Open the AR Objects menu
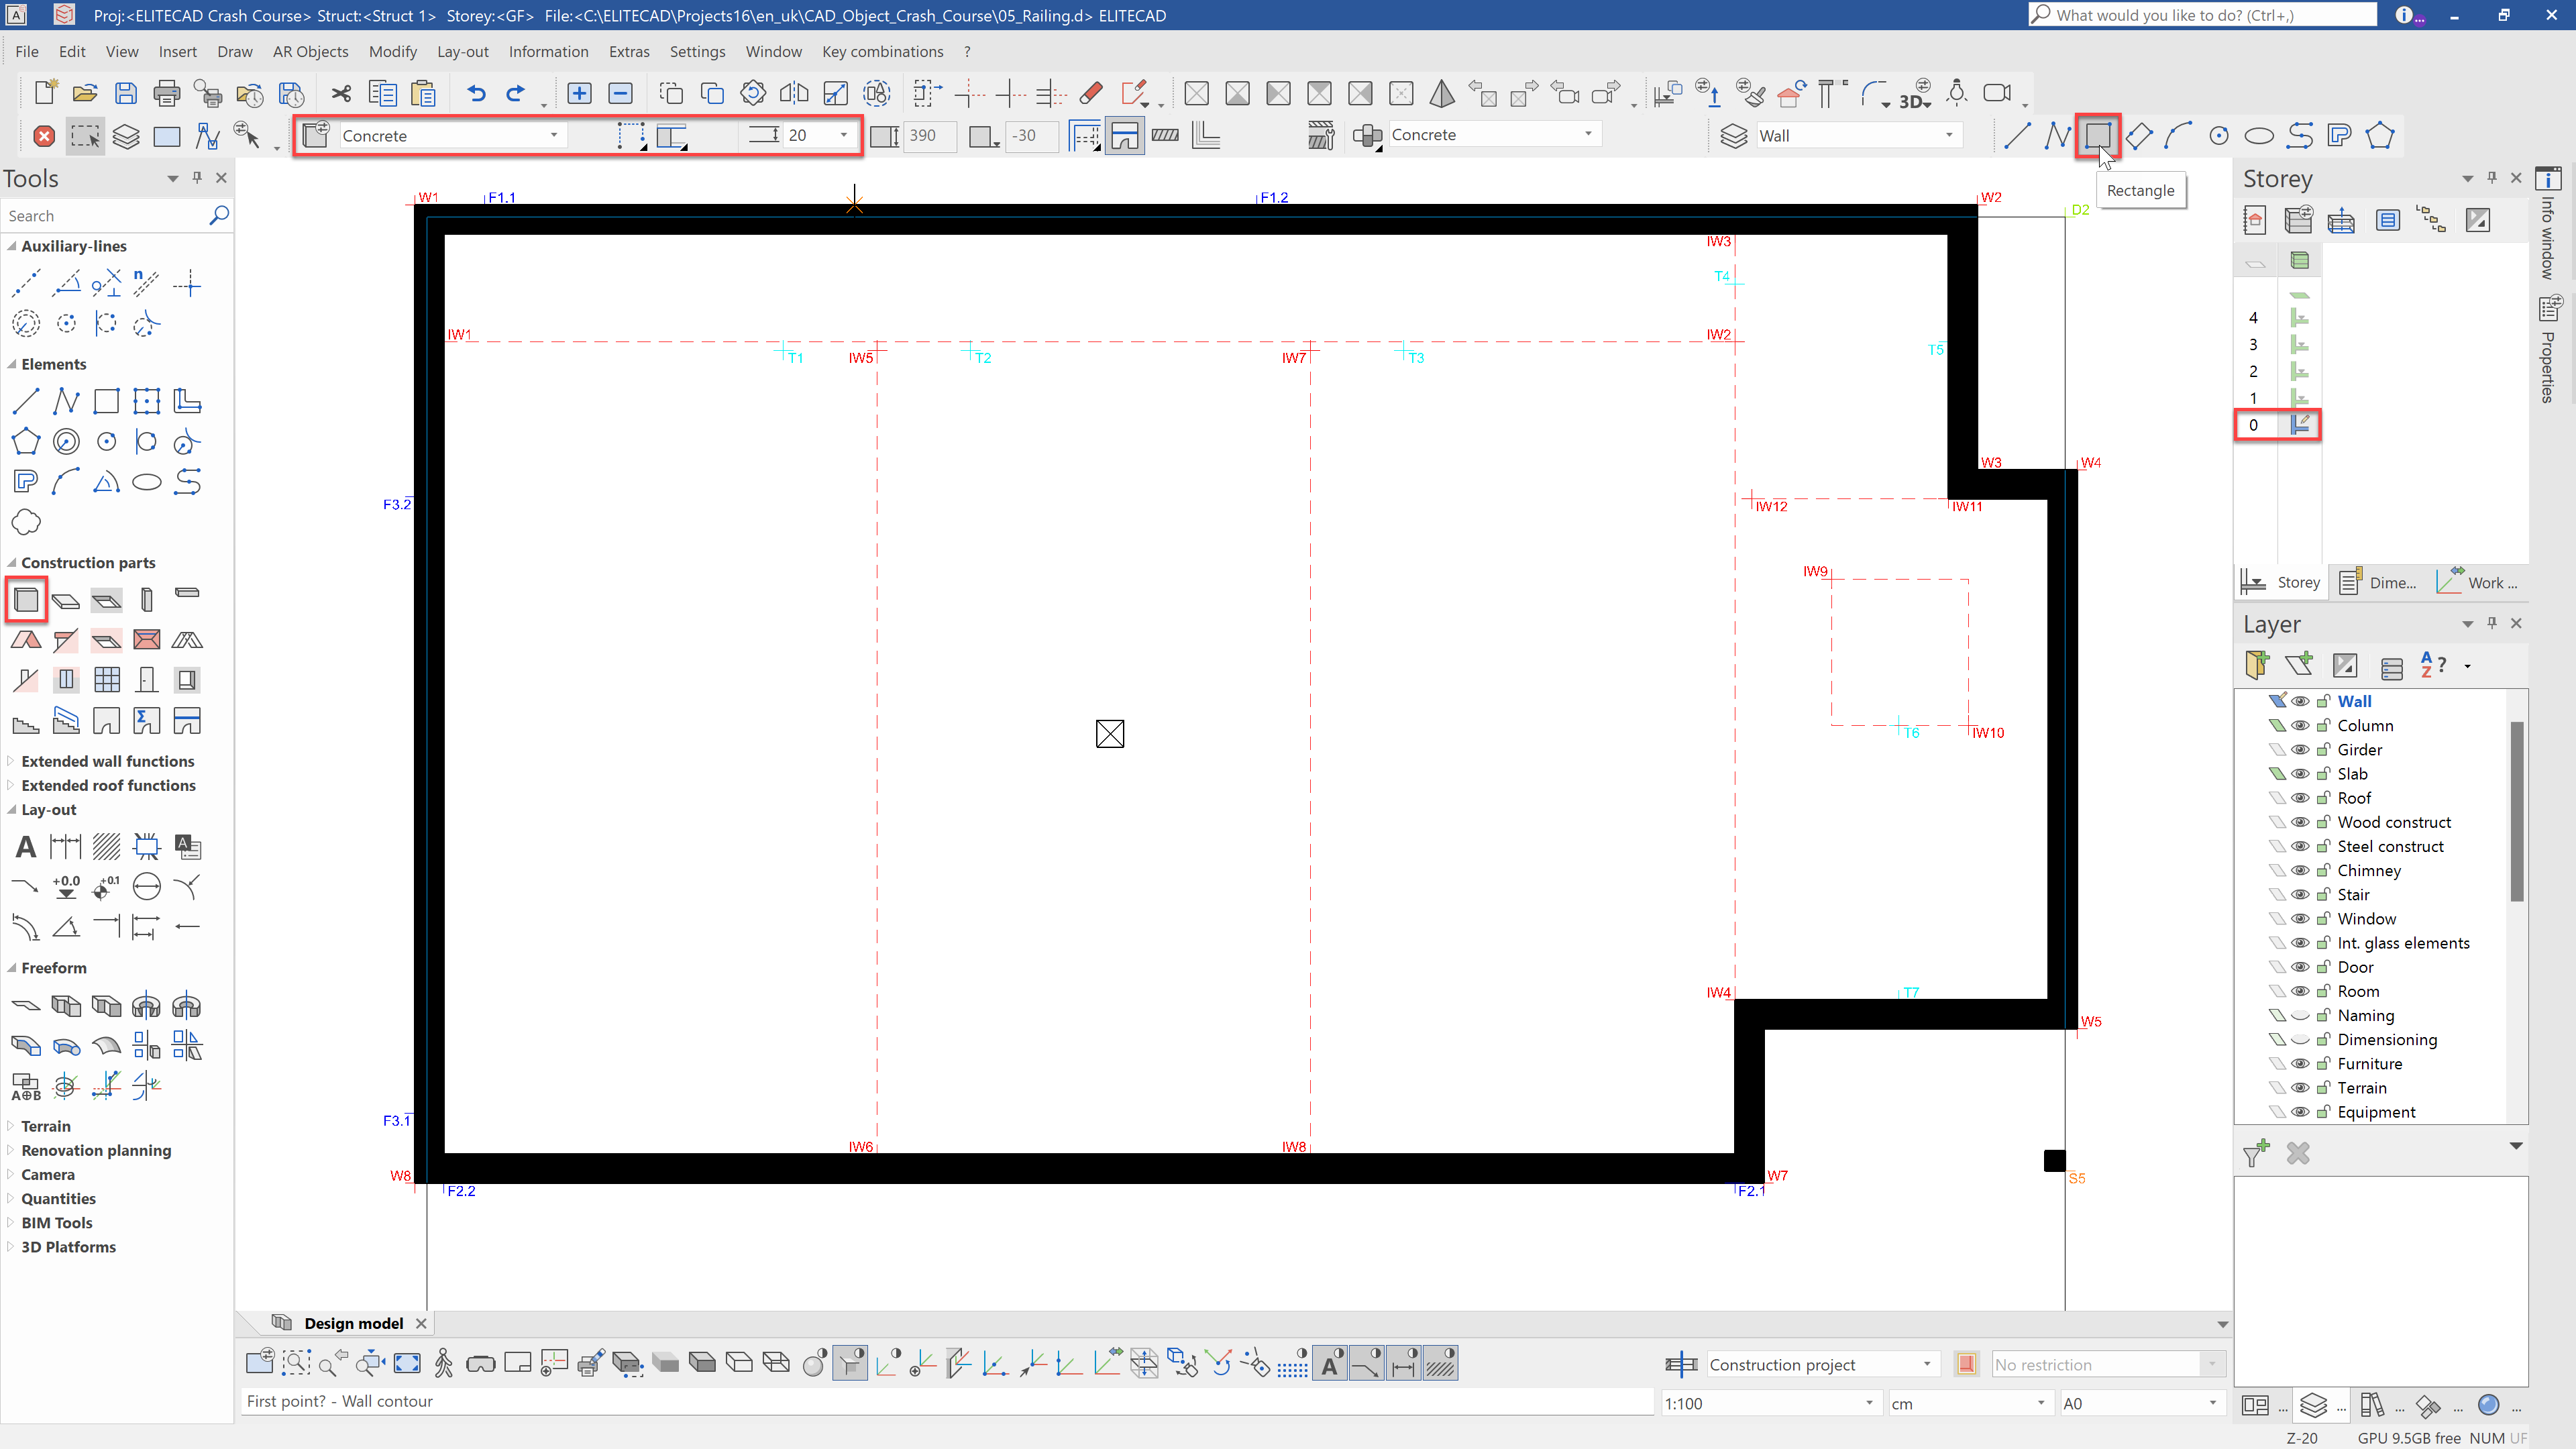 pos(310,51)
